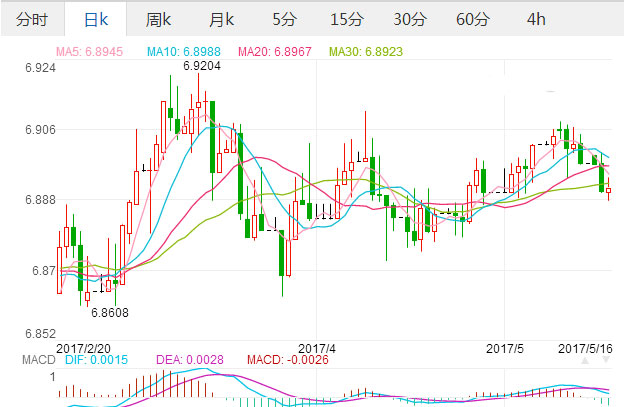Click the 6.888 y-axis value
624x407 pixels.
click(x=40, y=200)
